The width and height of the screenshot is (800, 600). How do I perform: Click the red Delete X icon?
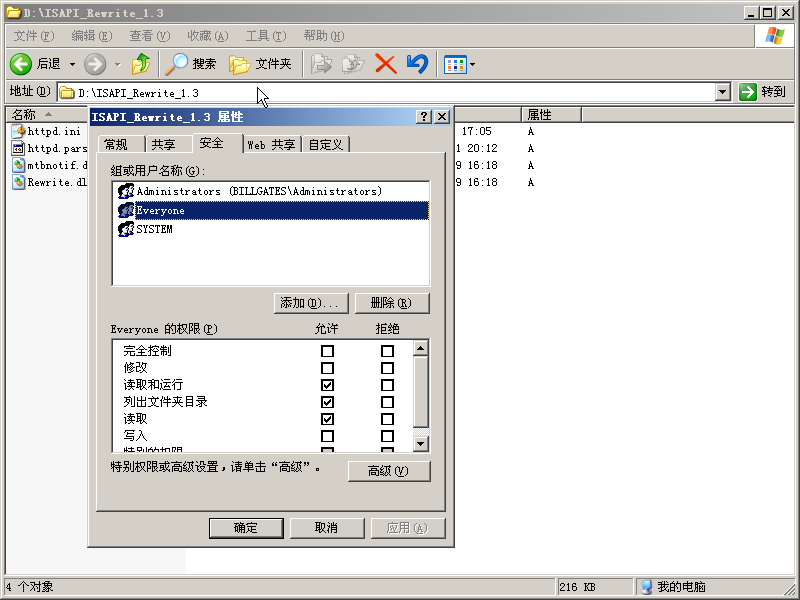point(386,64)
